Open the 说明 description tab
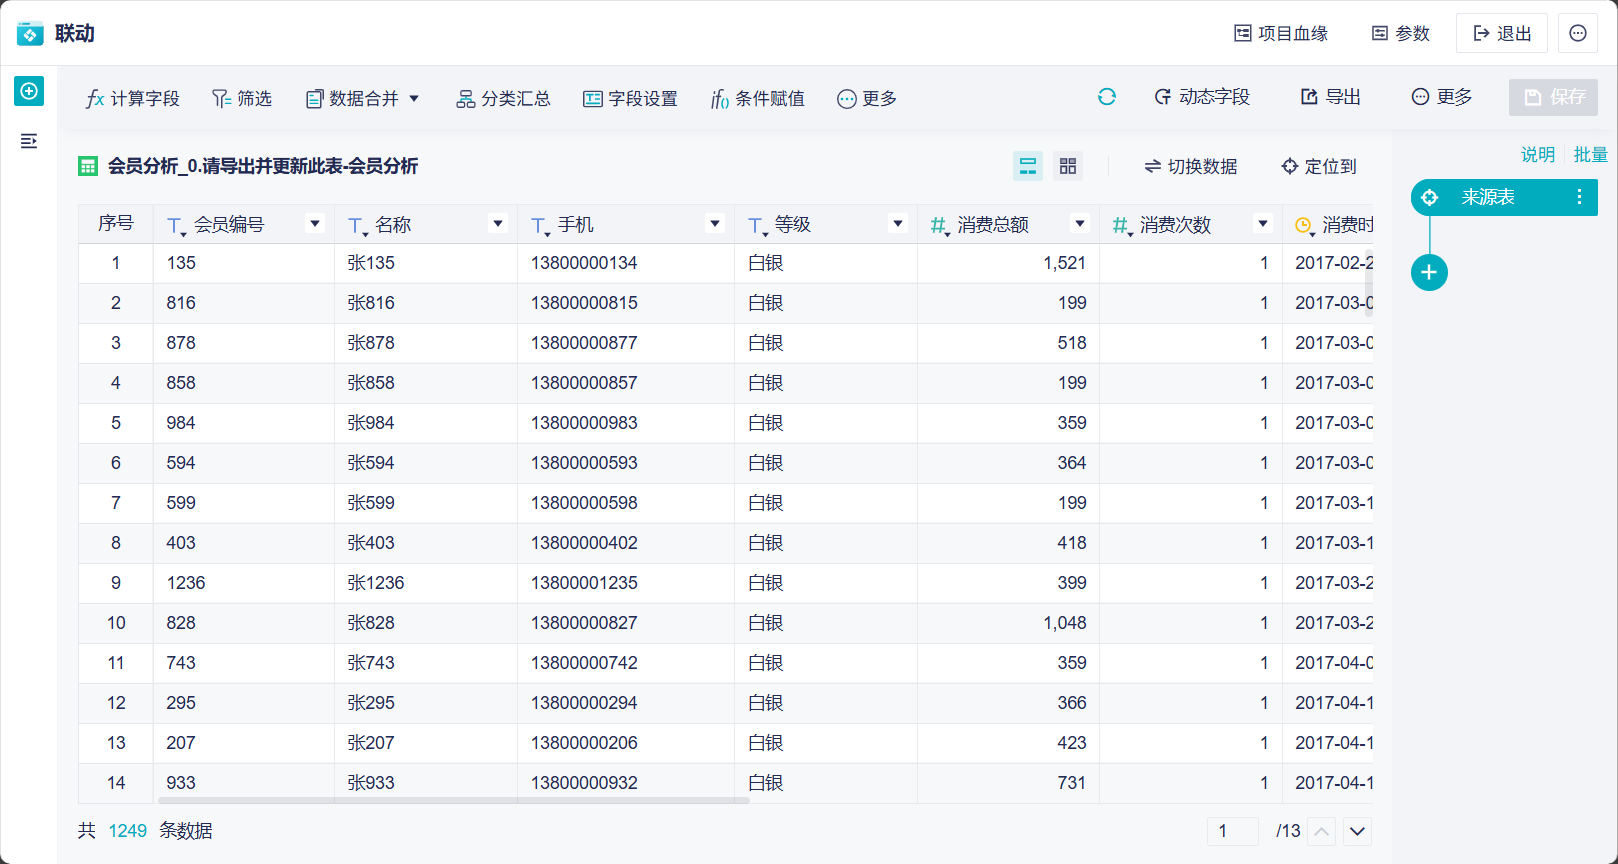Viewport: 1618px width, 864px height. pos(1538,154)
